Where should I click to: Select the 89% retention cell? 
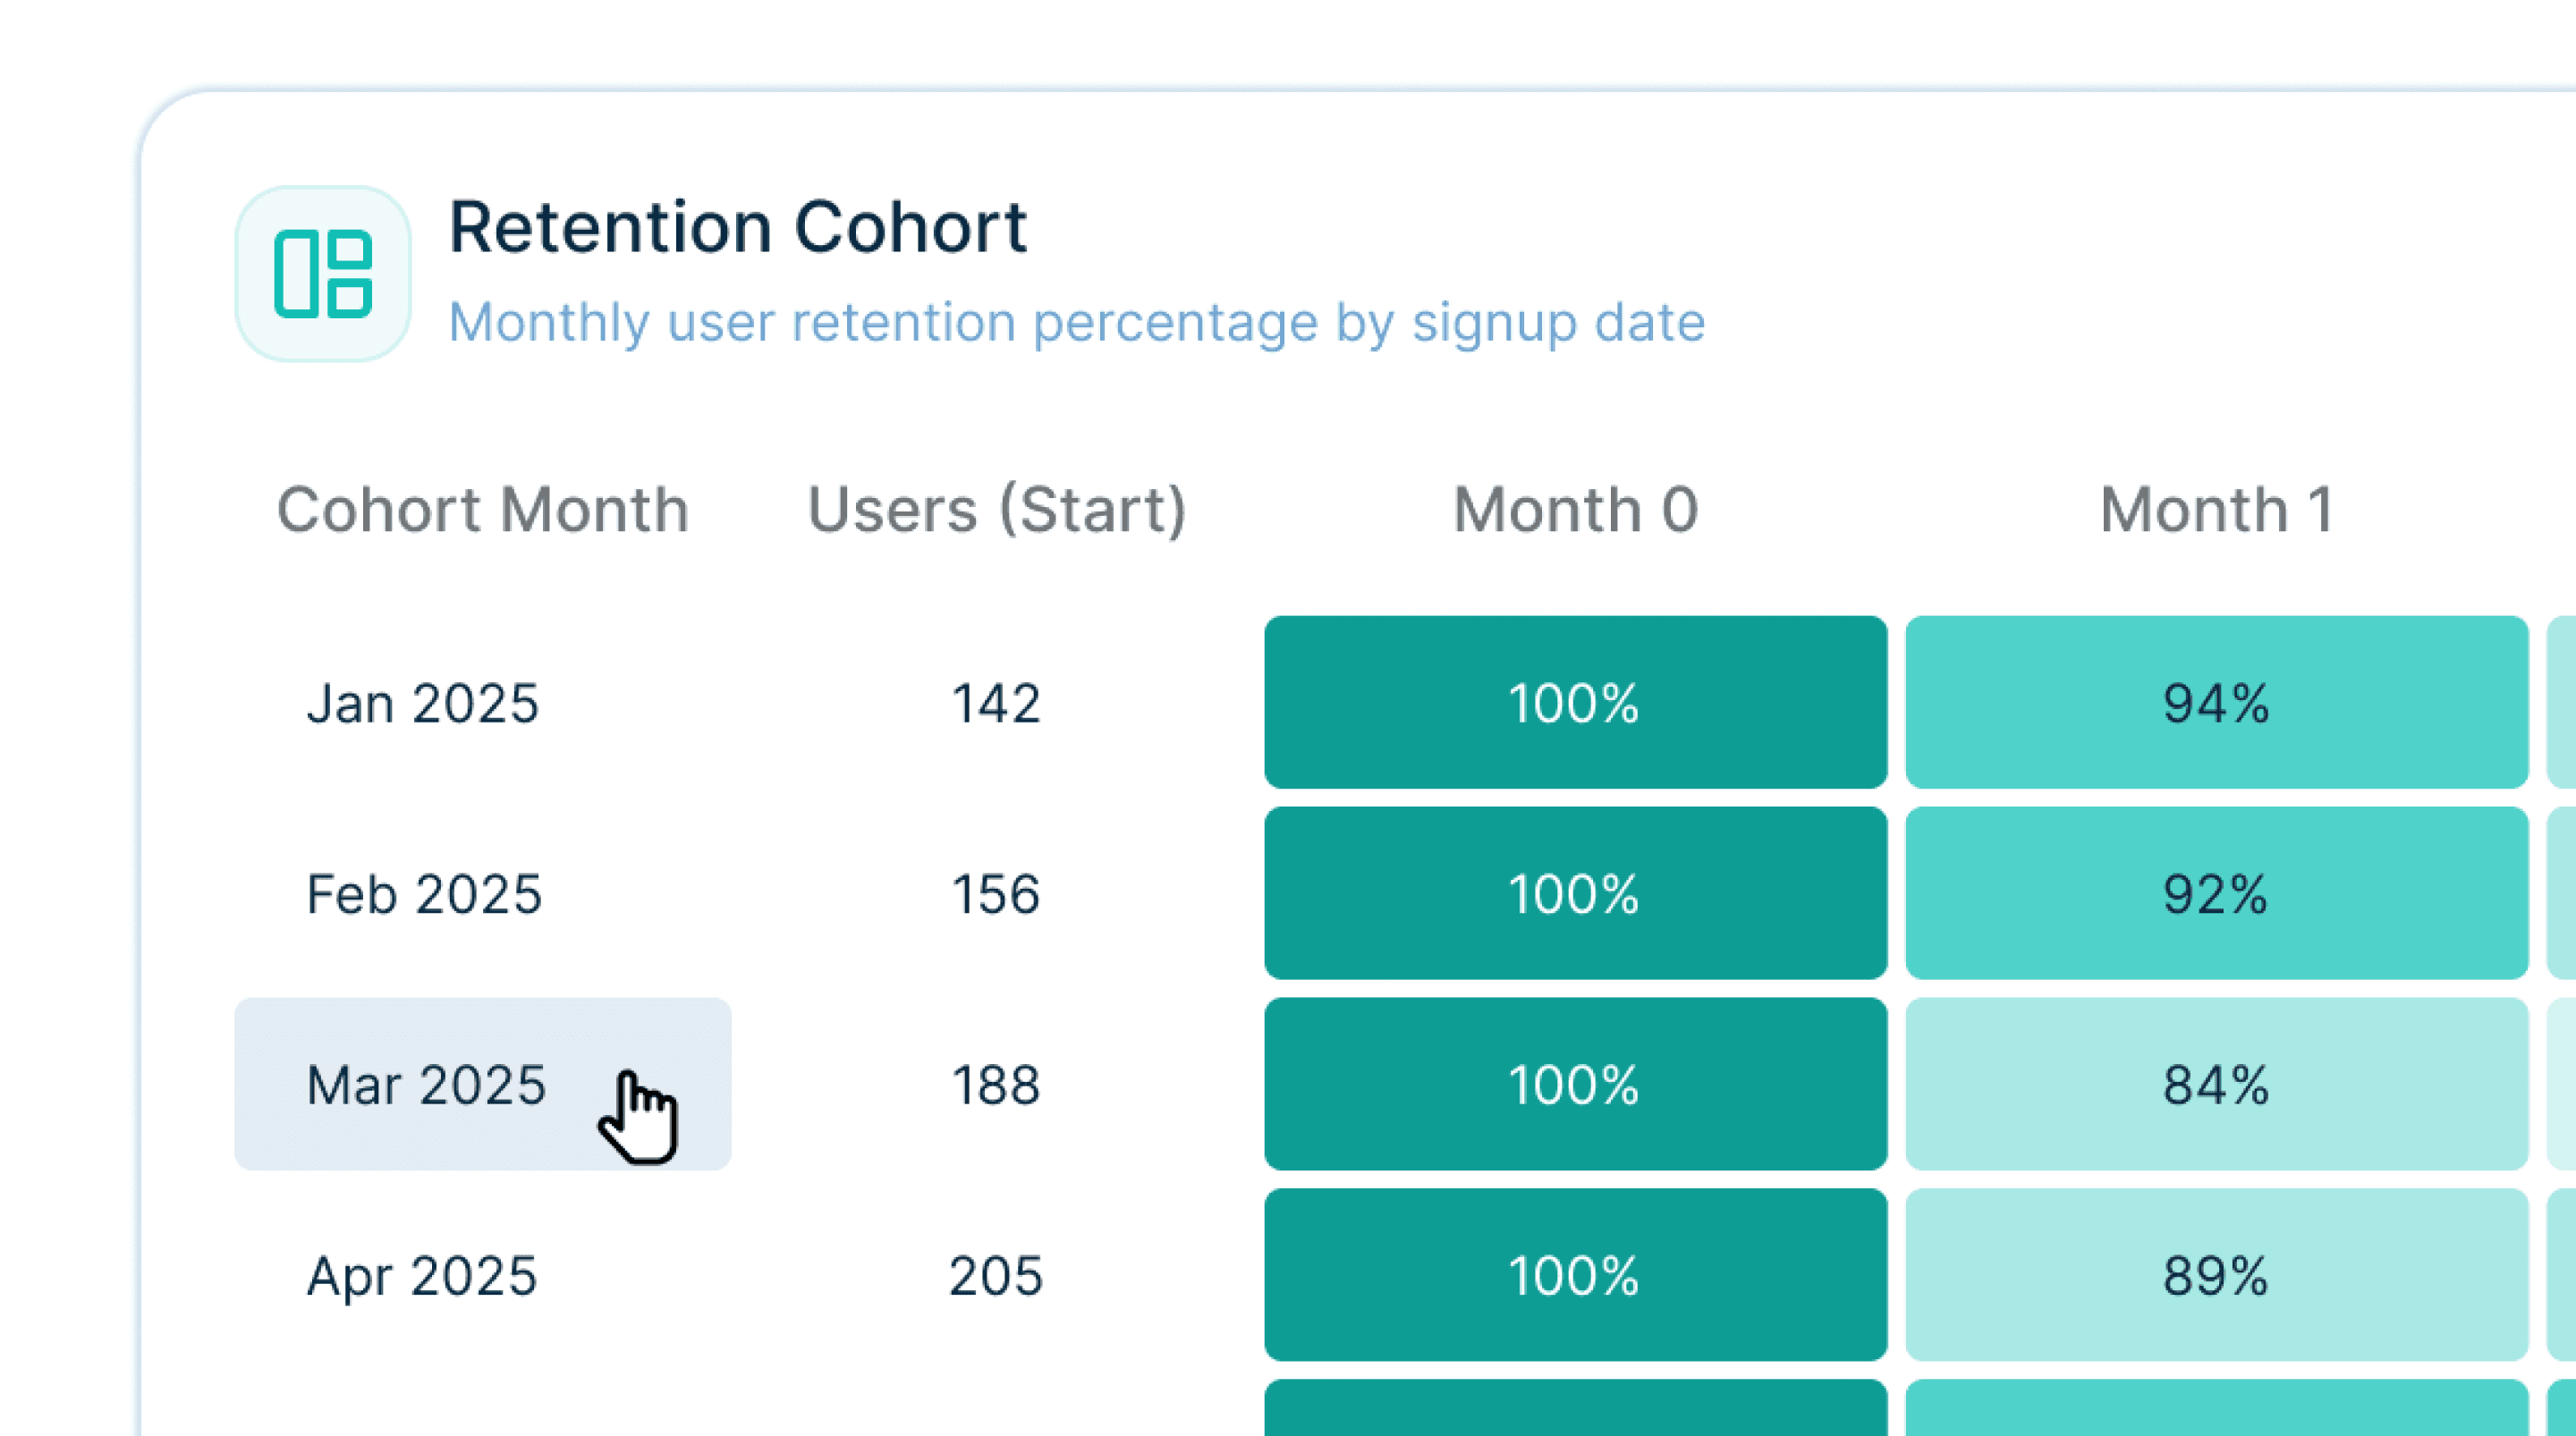point(2216,1276)
